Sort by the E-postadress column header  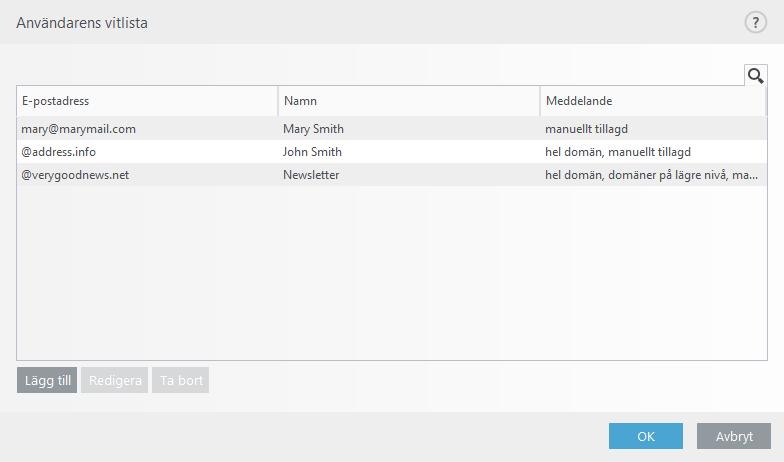point(148,101)
